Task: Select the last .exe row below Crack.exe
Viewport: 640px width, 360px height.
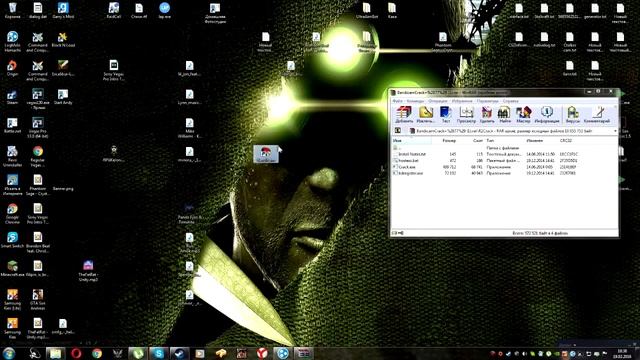Action: click(x=504, y=173)
